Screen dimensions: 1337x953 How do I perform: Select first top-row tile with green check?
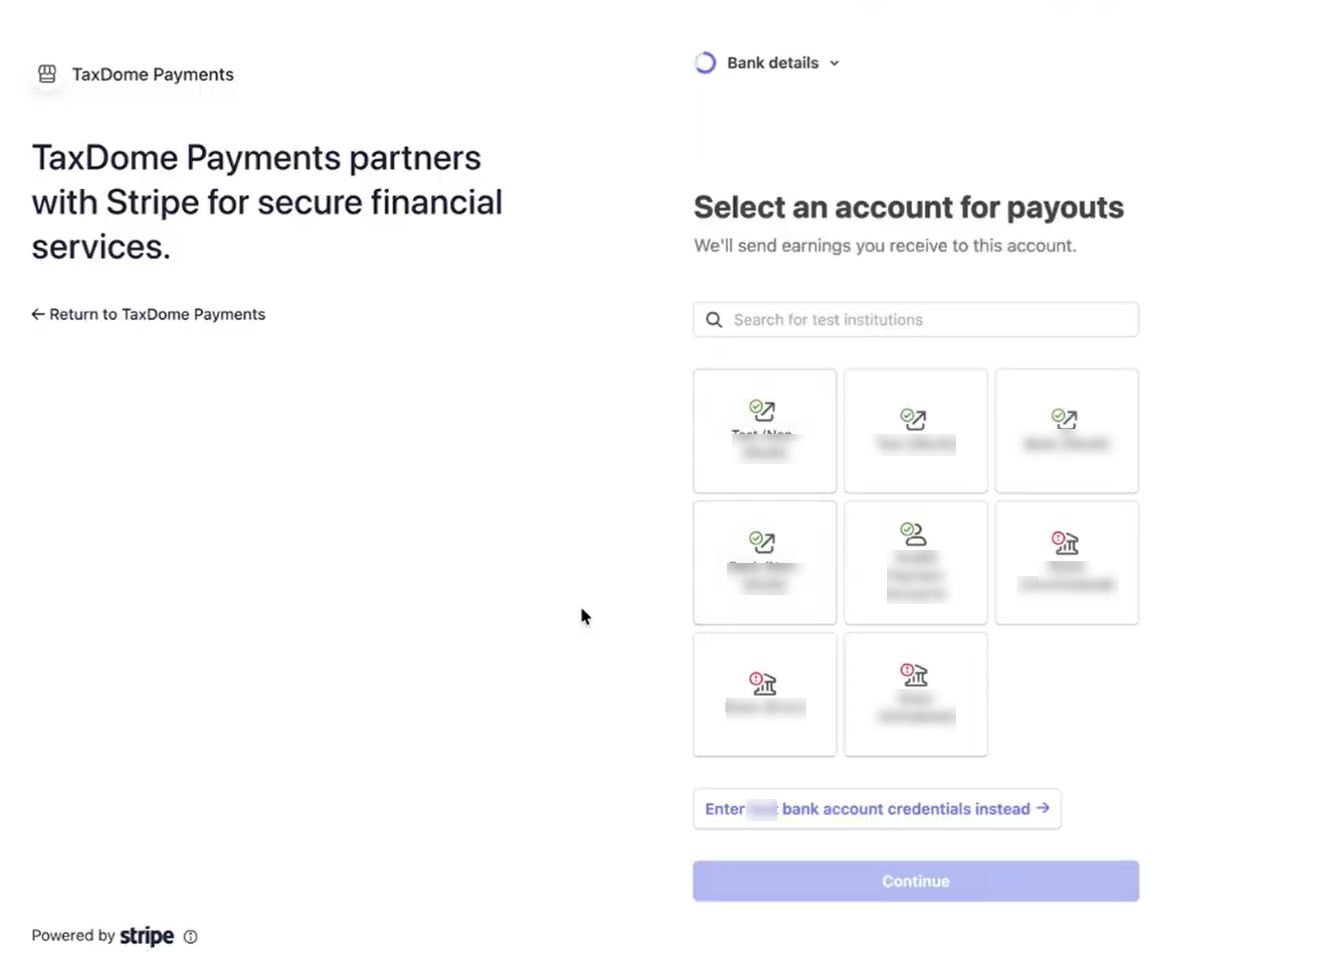pyautogui.click(x=764, y=431)
